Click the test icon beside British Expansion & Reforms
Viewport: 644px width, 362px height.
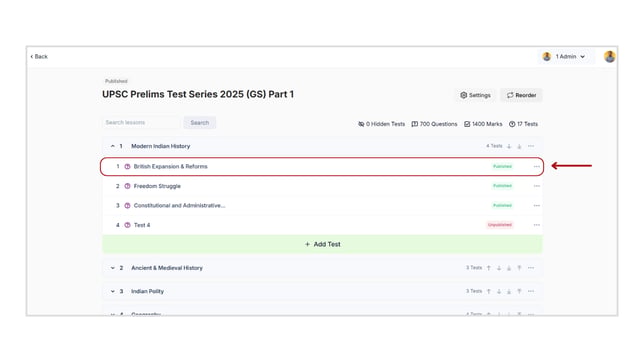[127, 166]
